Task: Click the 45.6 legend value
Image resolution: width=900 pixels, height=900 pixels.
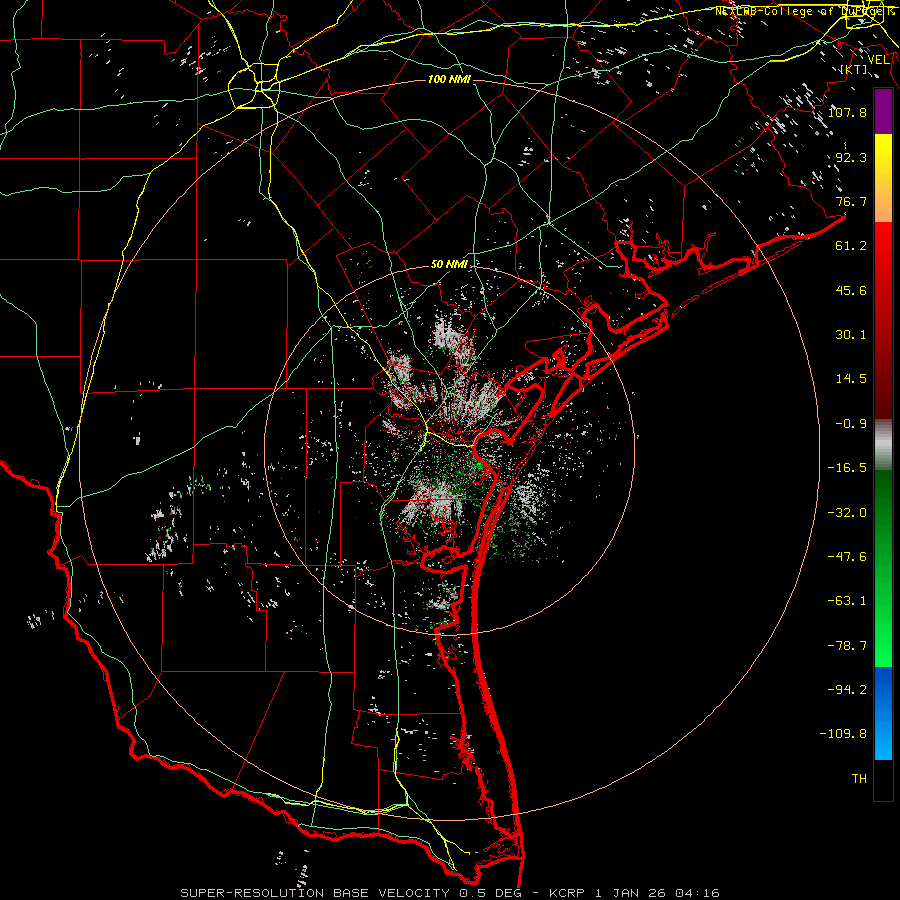Action: pyautogui.click(x=851, y=290)
